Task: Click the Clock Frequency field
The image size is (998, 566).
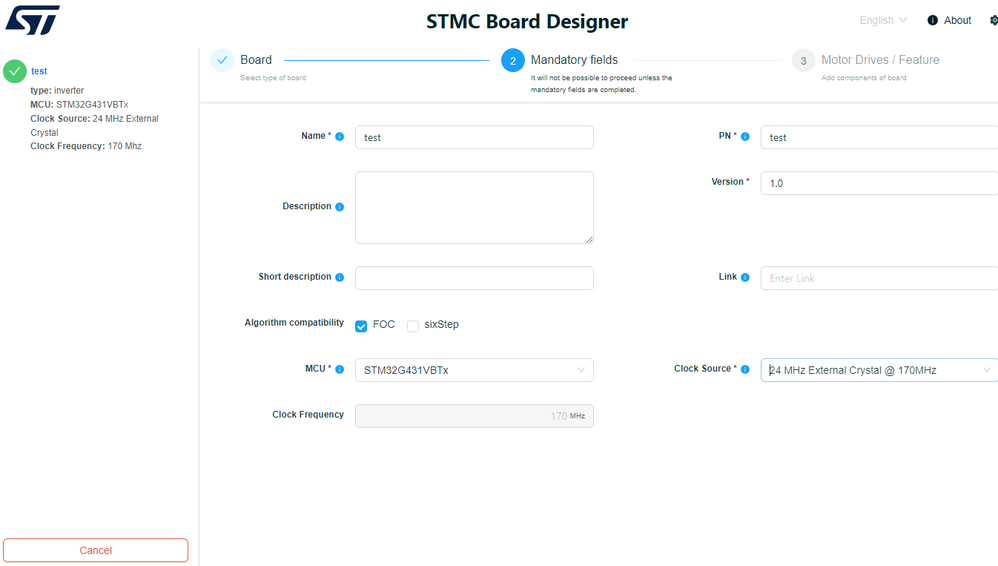Action: [474, 416]
